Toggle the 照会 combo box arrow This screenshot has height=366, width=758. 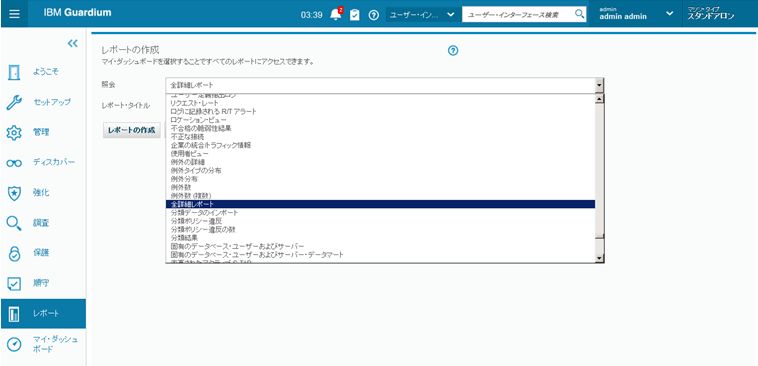coord(599,85)
